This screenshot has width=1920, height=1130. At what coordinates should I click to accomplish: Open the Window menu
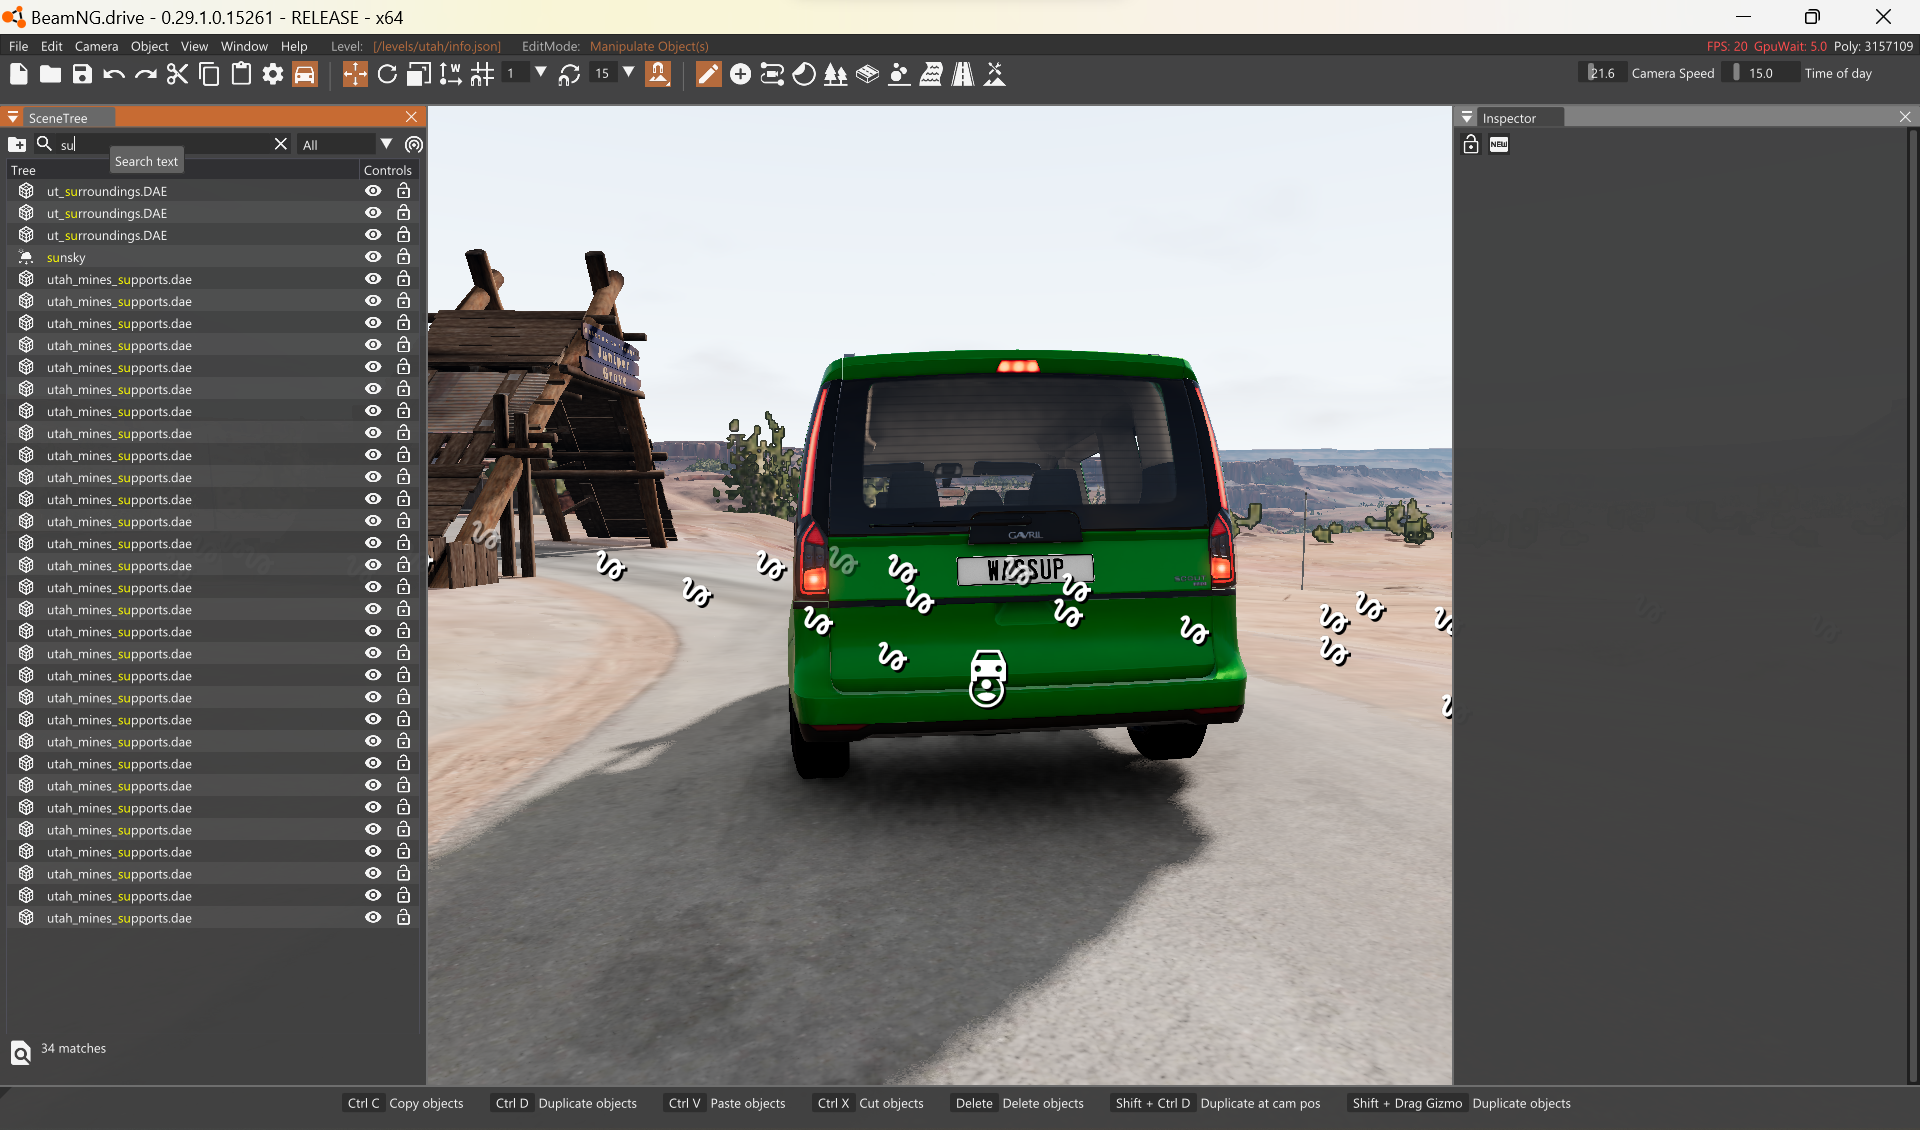pyautogui.click(x=244, y=46)
